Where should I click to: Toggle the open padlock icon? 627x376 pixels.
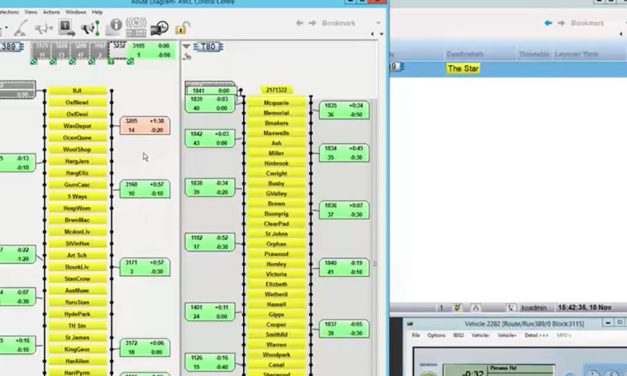tap(182, 28)
